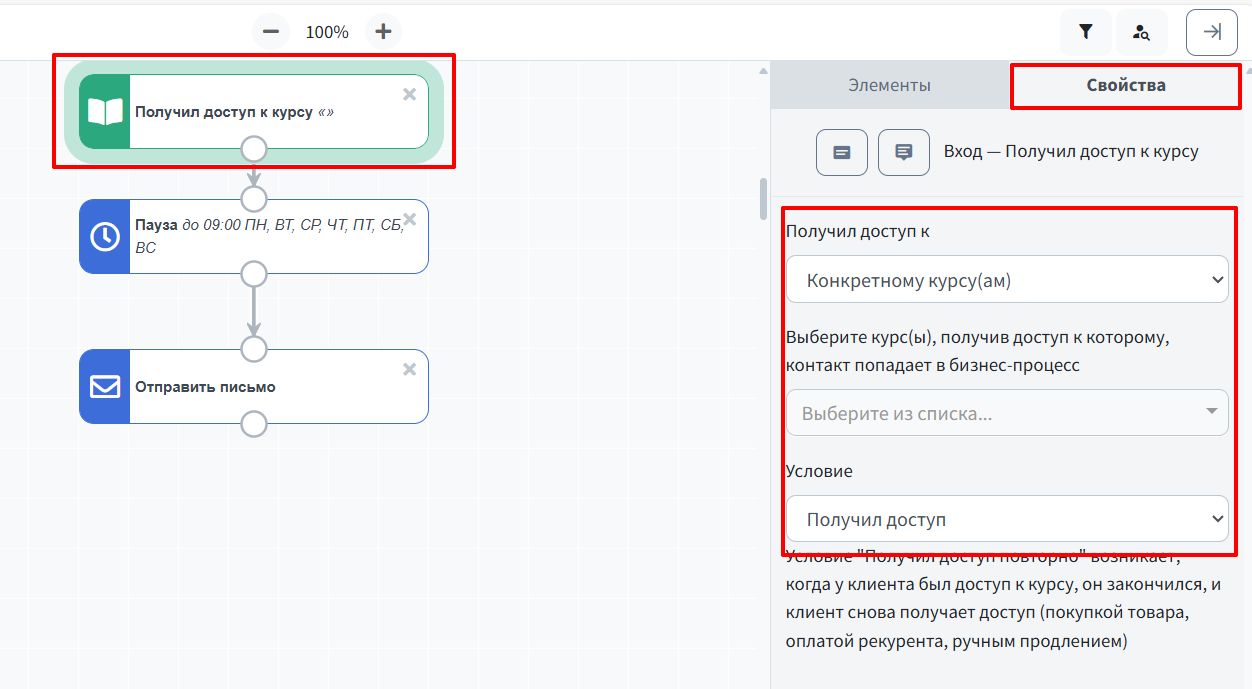The width and height of the screenshot is (1252, 689).
Task: Open the Конкретному курсу(ам) dropdown
Action: click(1007, 281)
